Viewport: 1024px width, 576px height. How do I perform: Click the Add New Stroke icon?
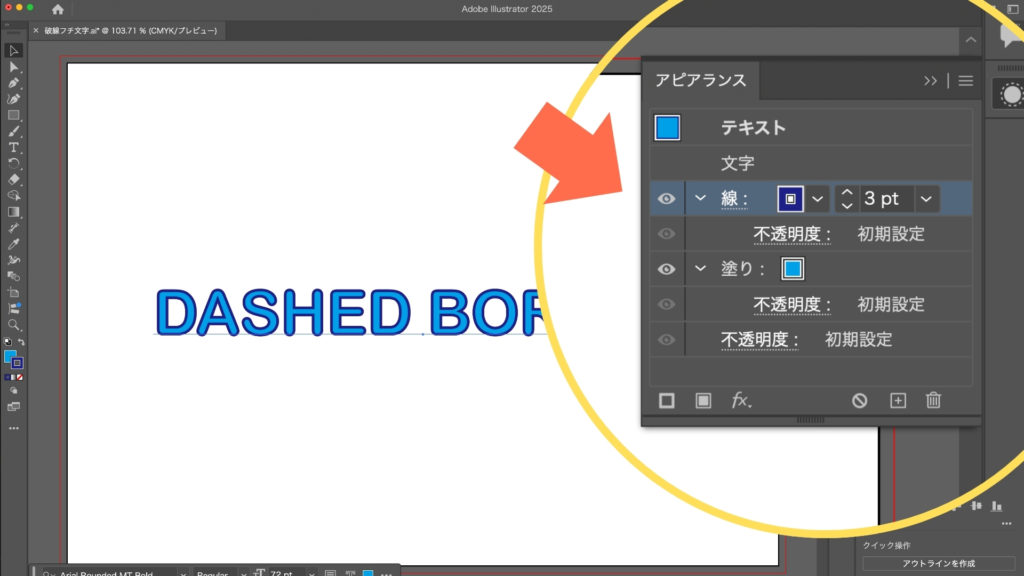point(667,400)
